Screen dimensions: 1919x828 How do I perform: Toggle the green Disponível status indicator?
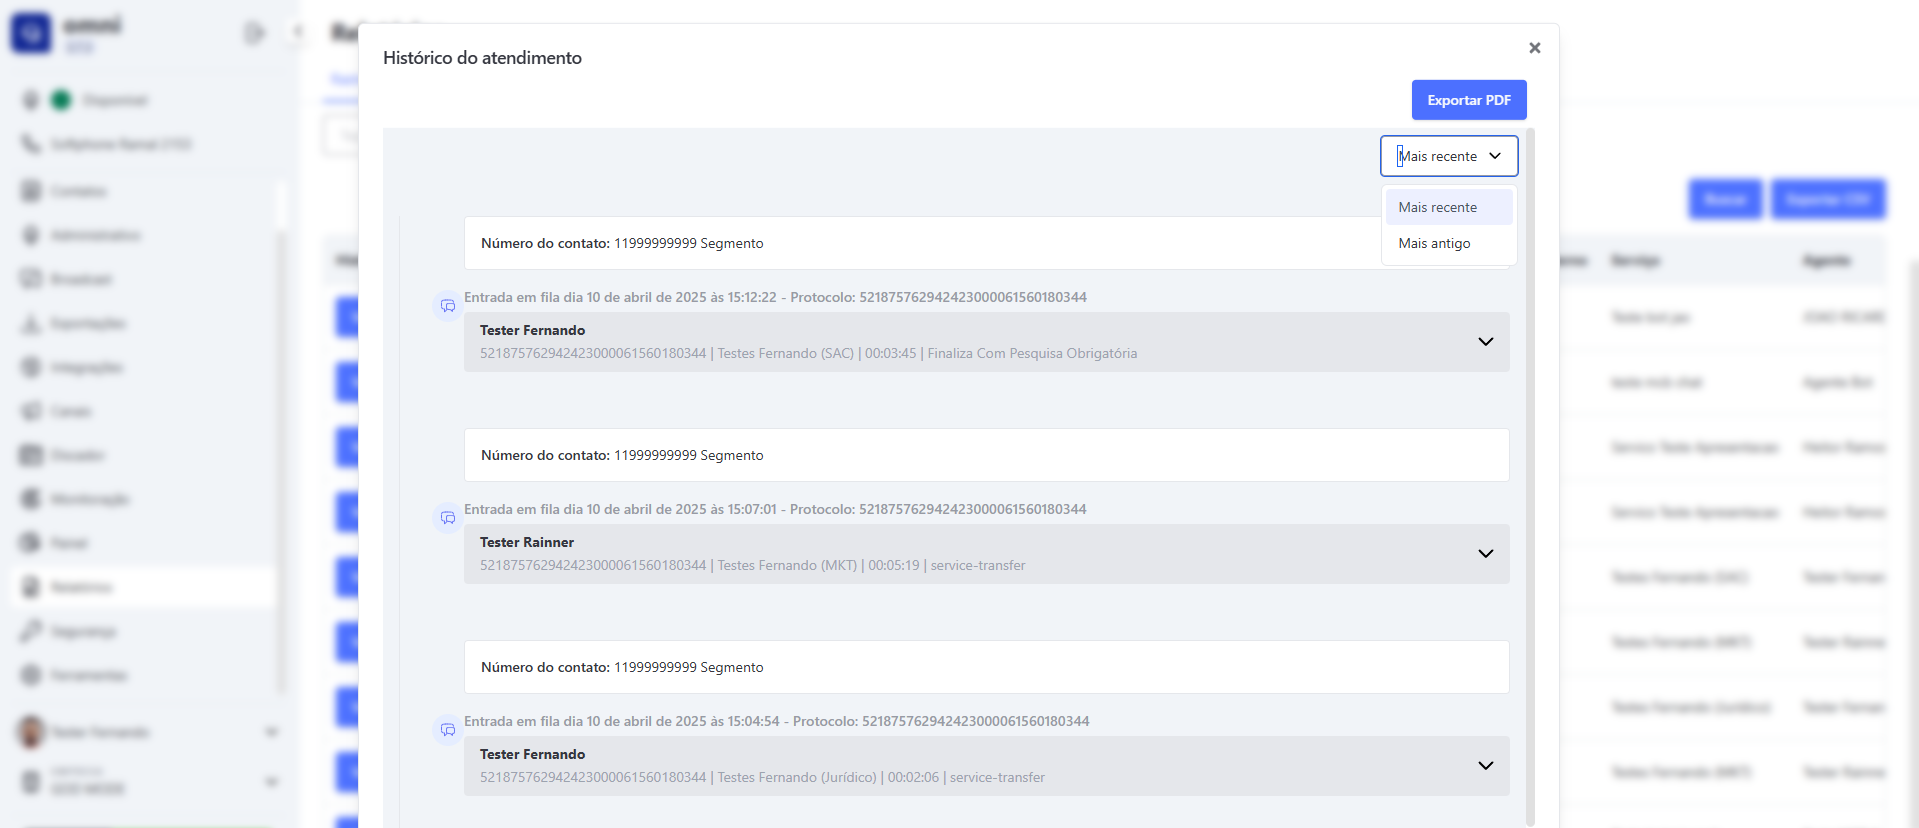click(x=61, y=100)
